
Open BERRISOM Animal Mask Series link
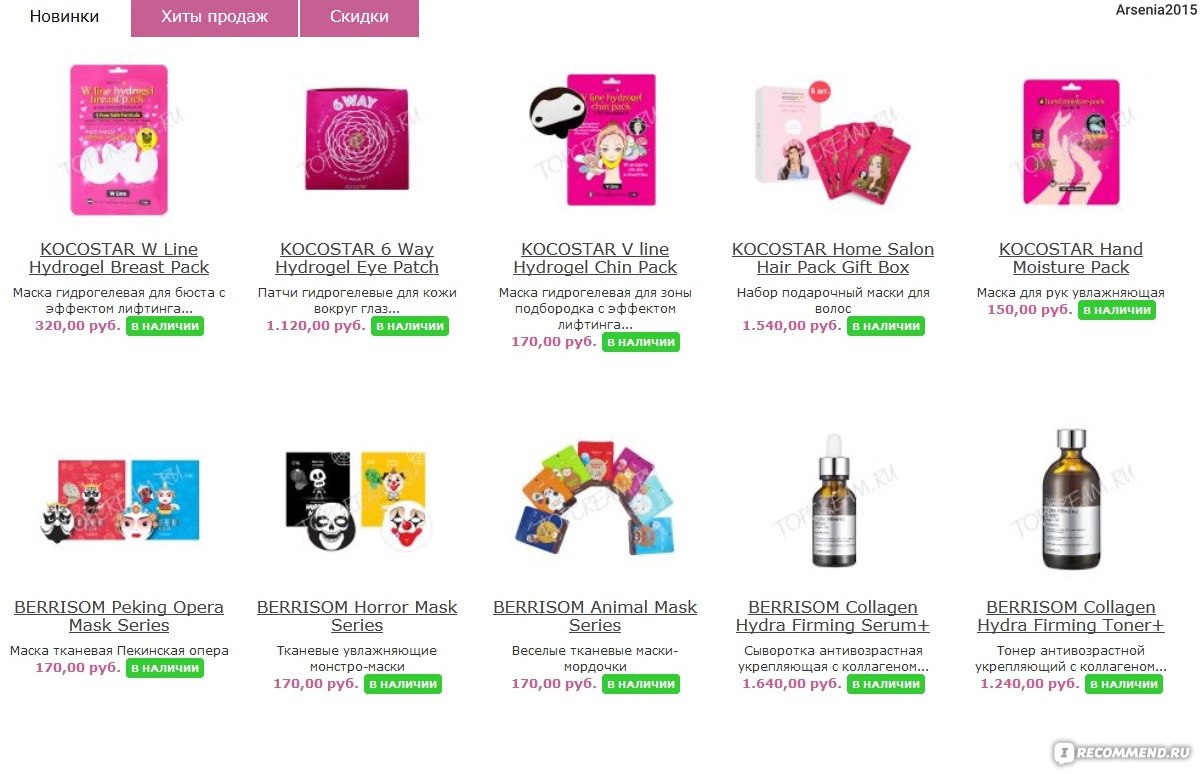click(595, 616)
